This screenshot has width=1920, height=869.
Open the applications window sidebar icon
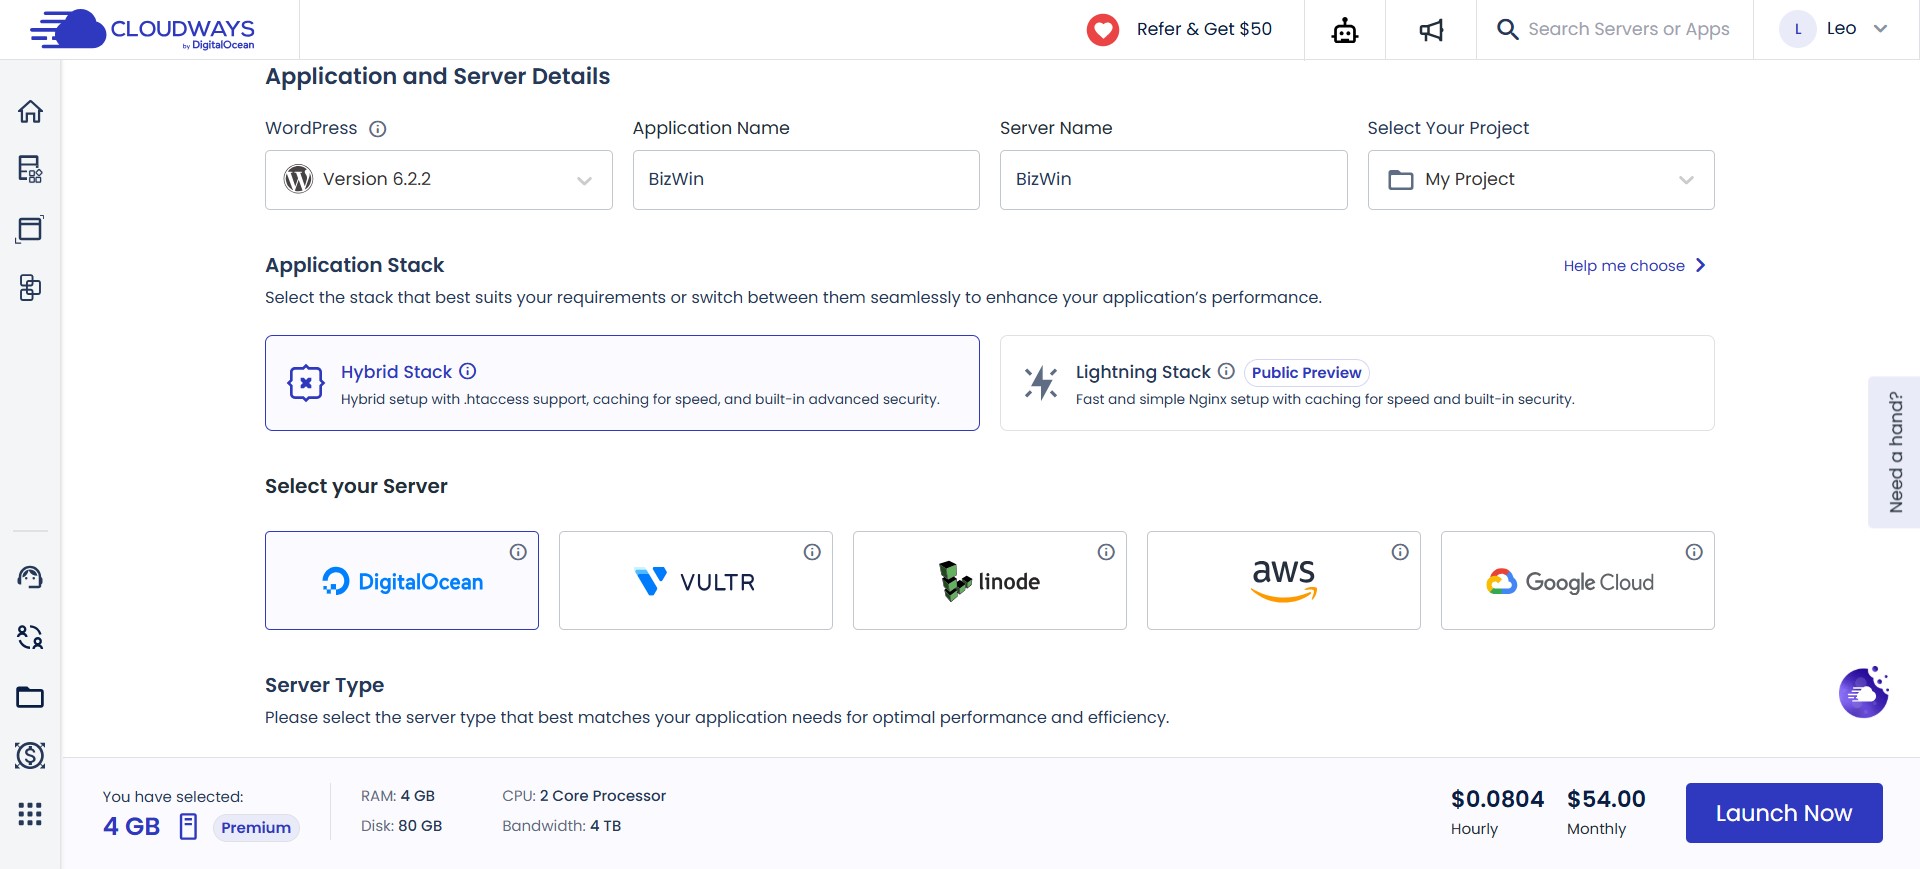click(30, 229)
